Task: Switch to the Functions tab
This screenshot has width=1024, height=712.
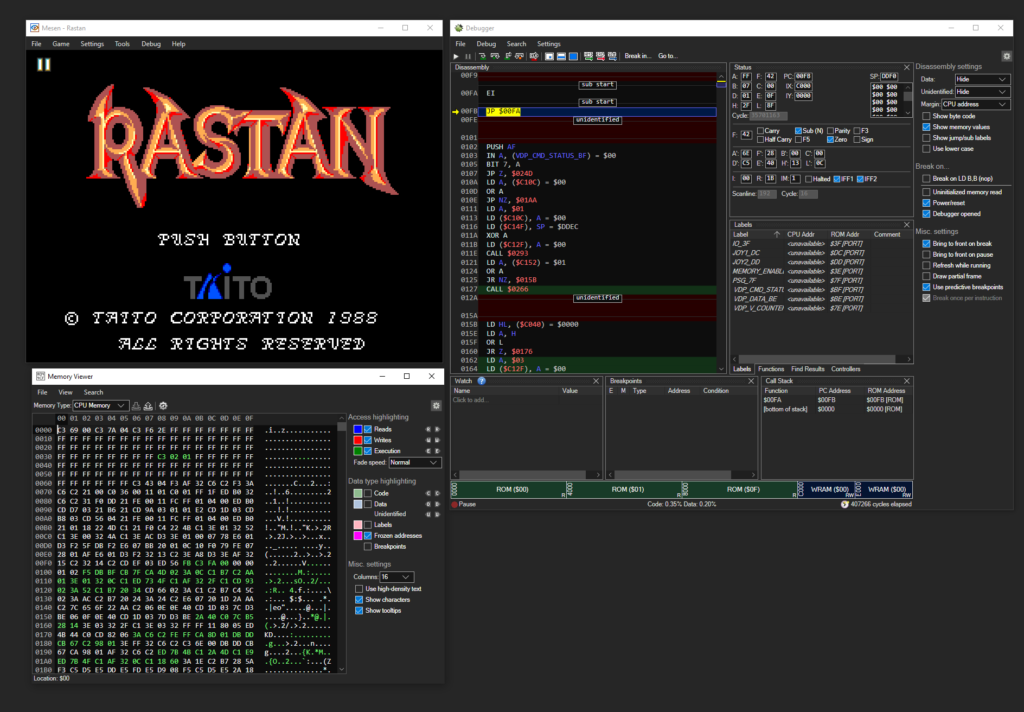Action: click(x=771, y=369)
